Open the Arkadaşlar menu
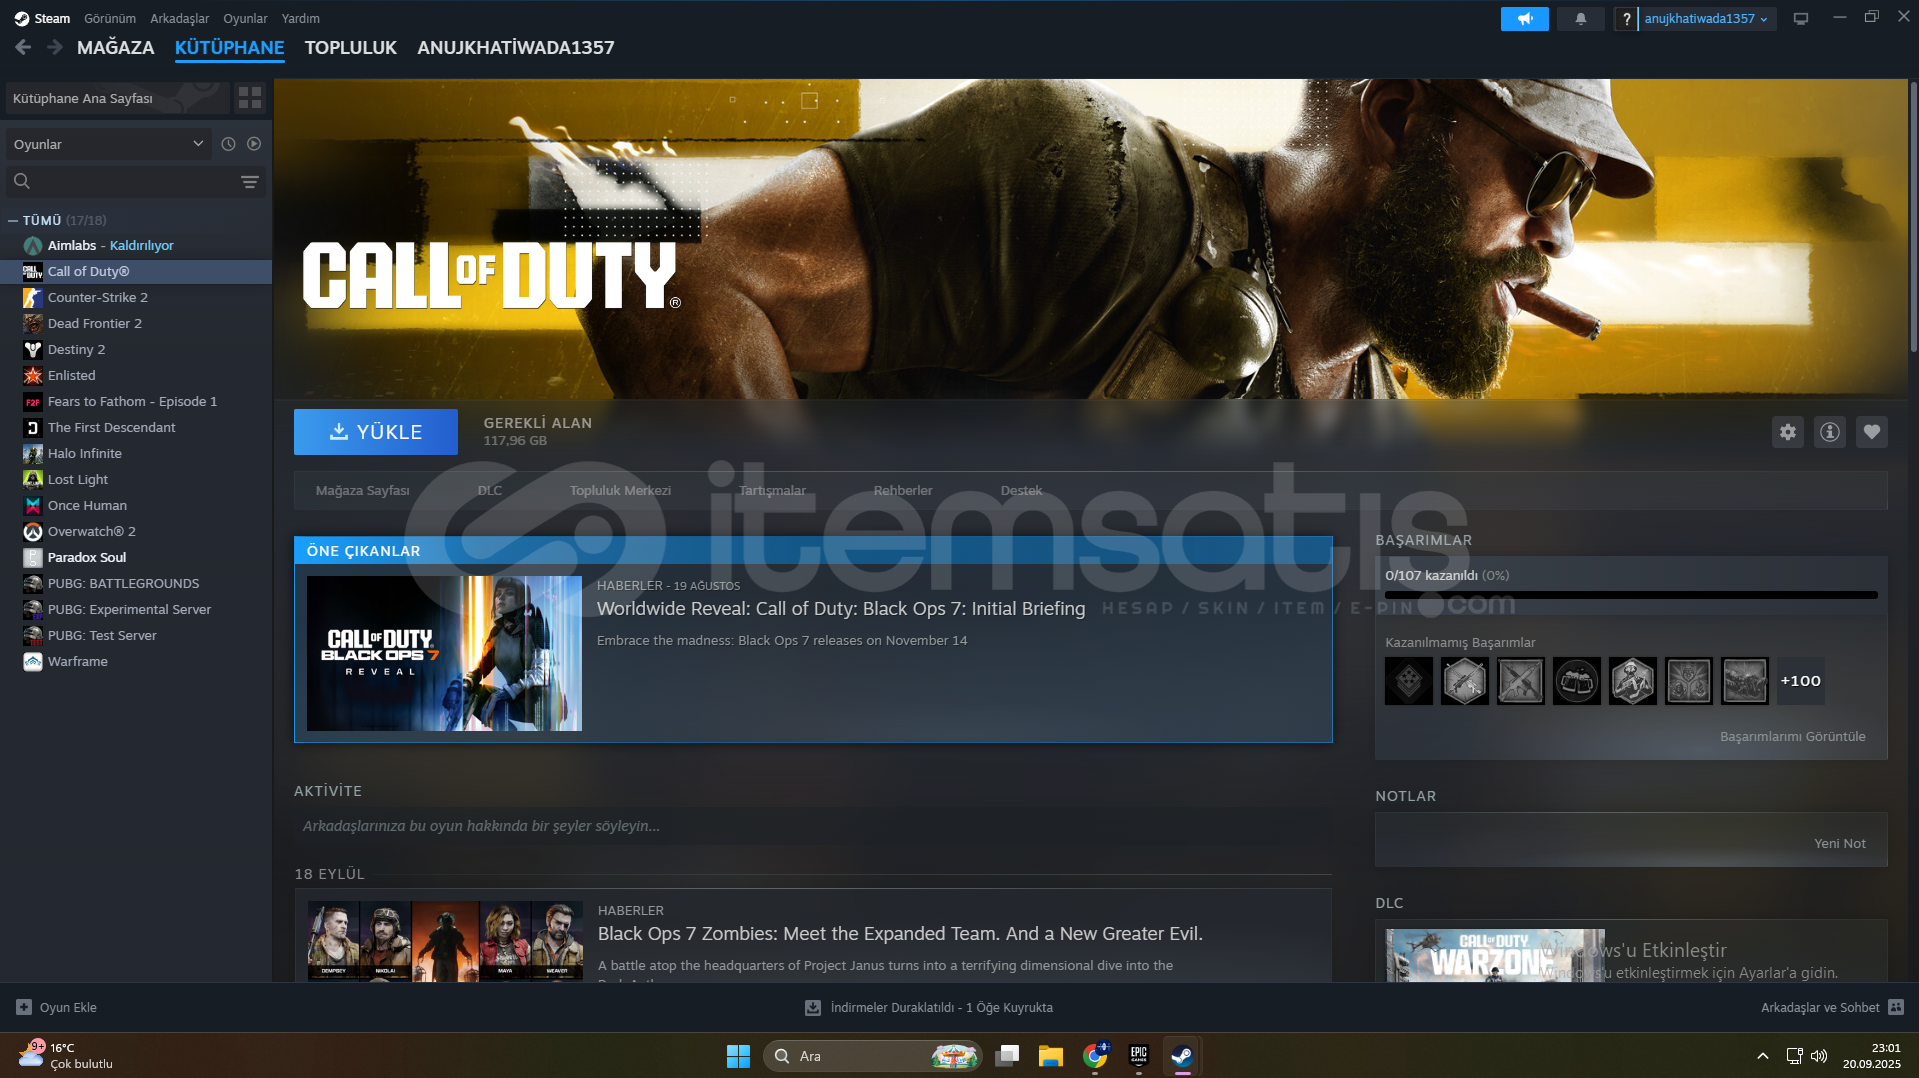The image size is (1919, 1078). tap(180, 18)
